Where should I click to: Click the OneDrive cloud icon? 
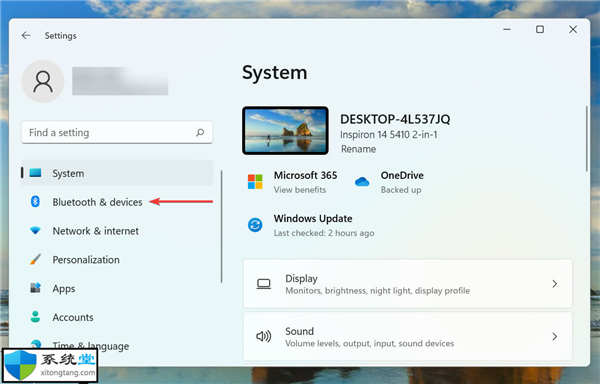(362, 182)
